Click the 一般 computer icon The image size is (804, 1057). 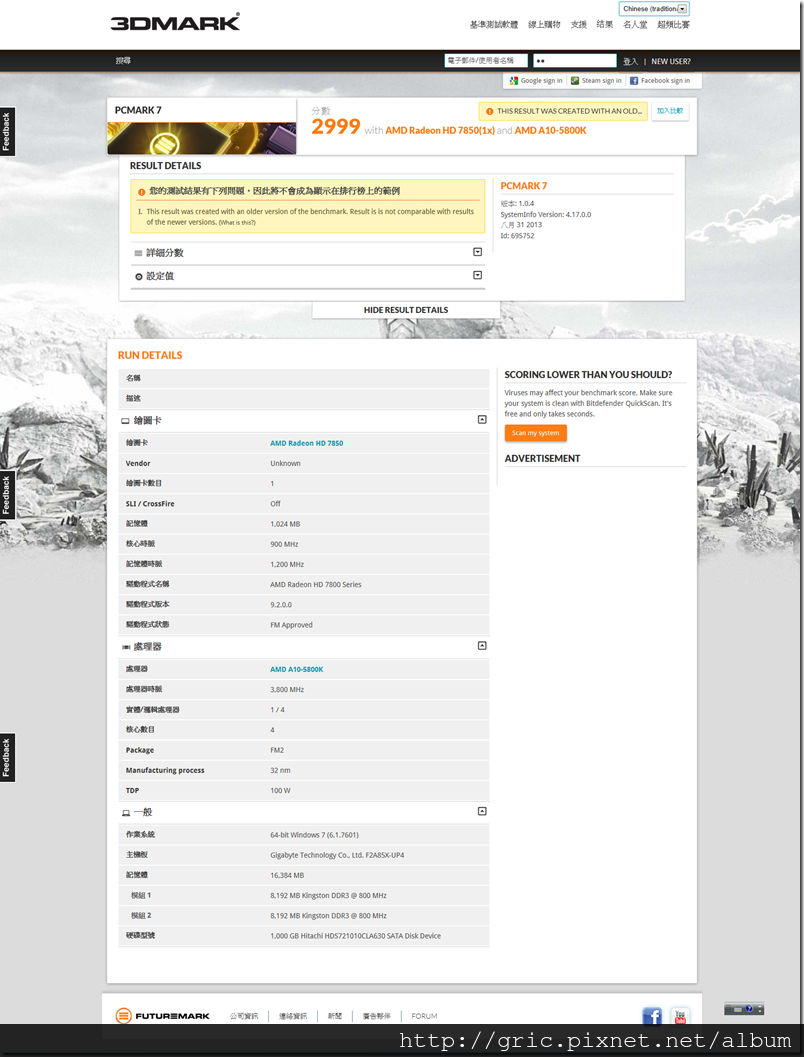point(126,814)
